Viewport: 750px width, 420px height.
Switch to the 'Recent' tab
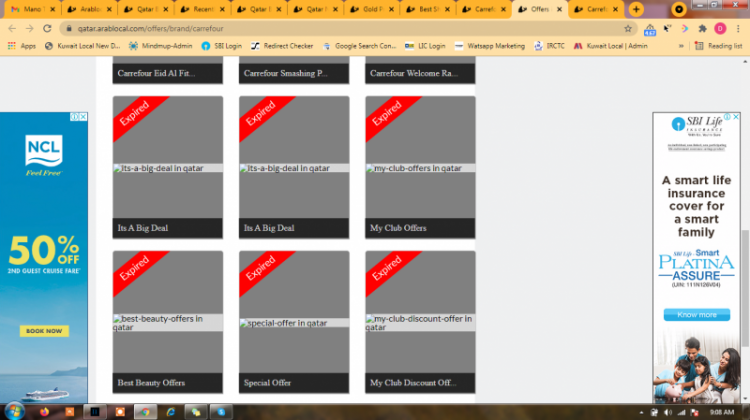click(203, 9)
